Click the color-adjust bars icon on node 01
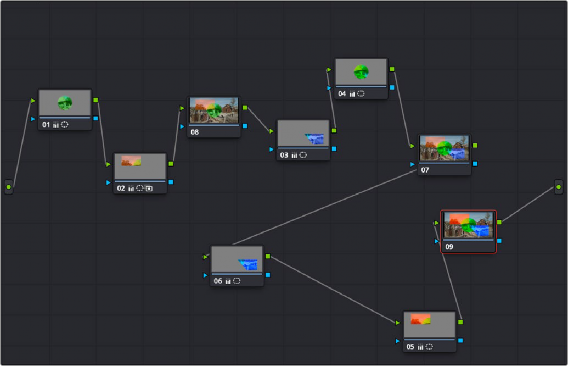Screen dimensions: 568x366 pyautogui.click(x=55, y=125)
